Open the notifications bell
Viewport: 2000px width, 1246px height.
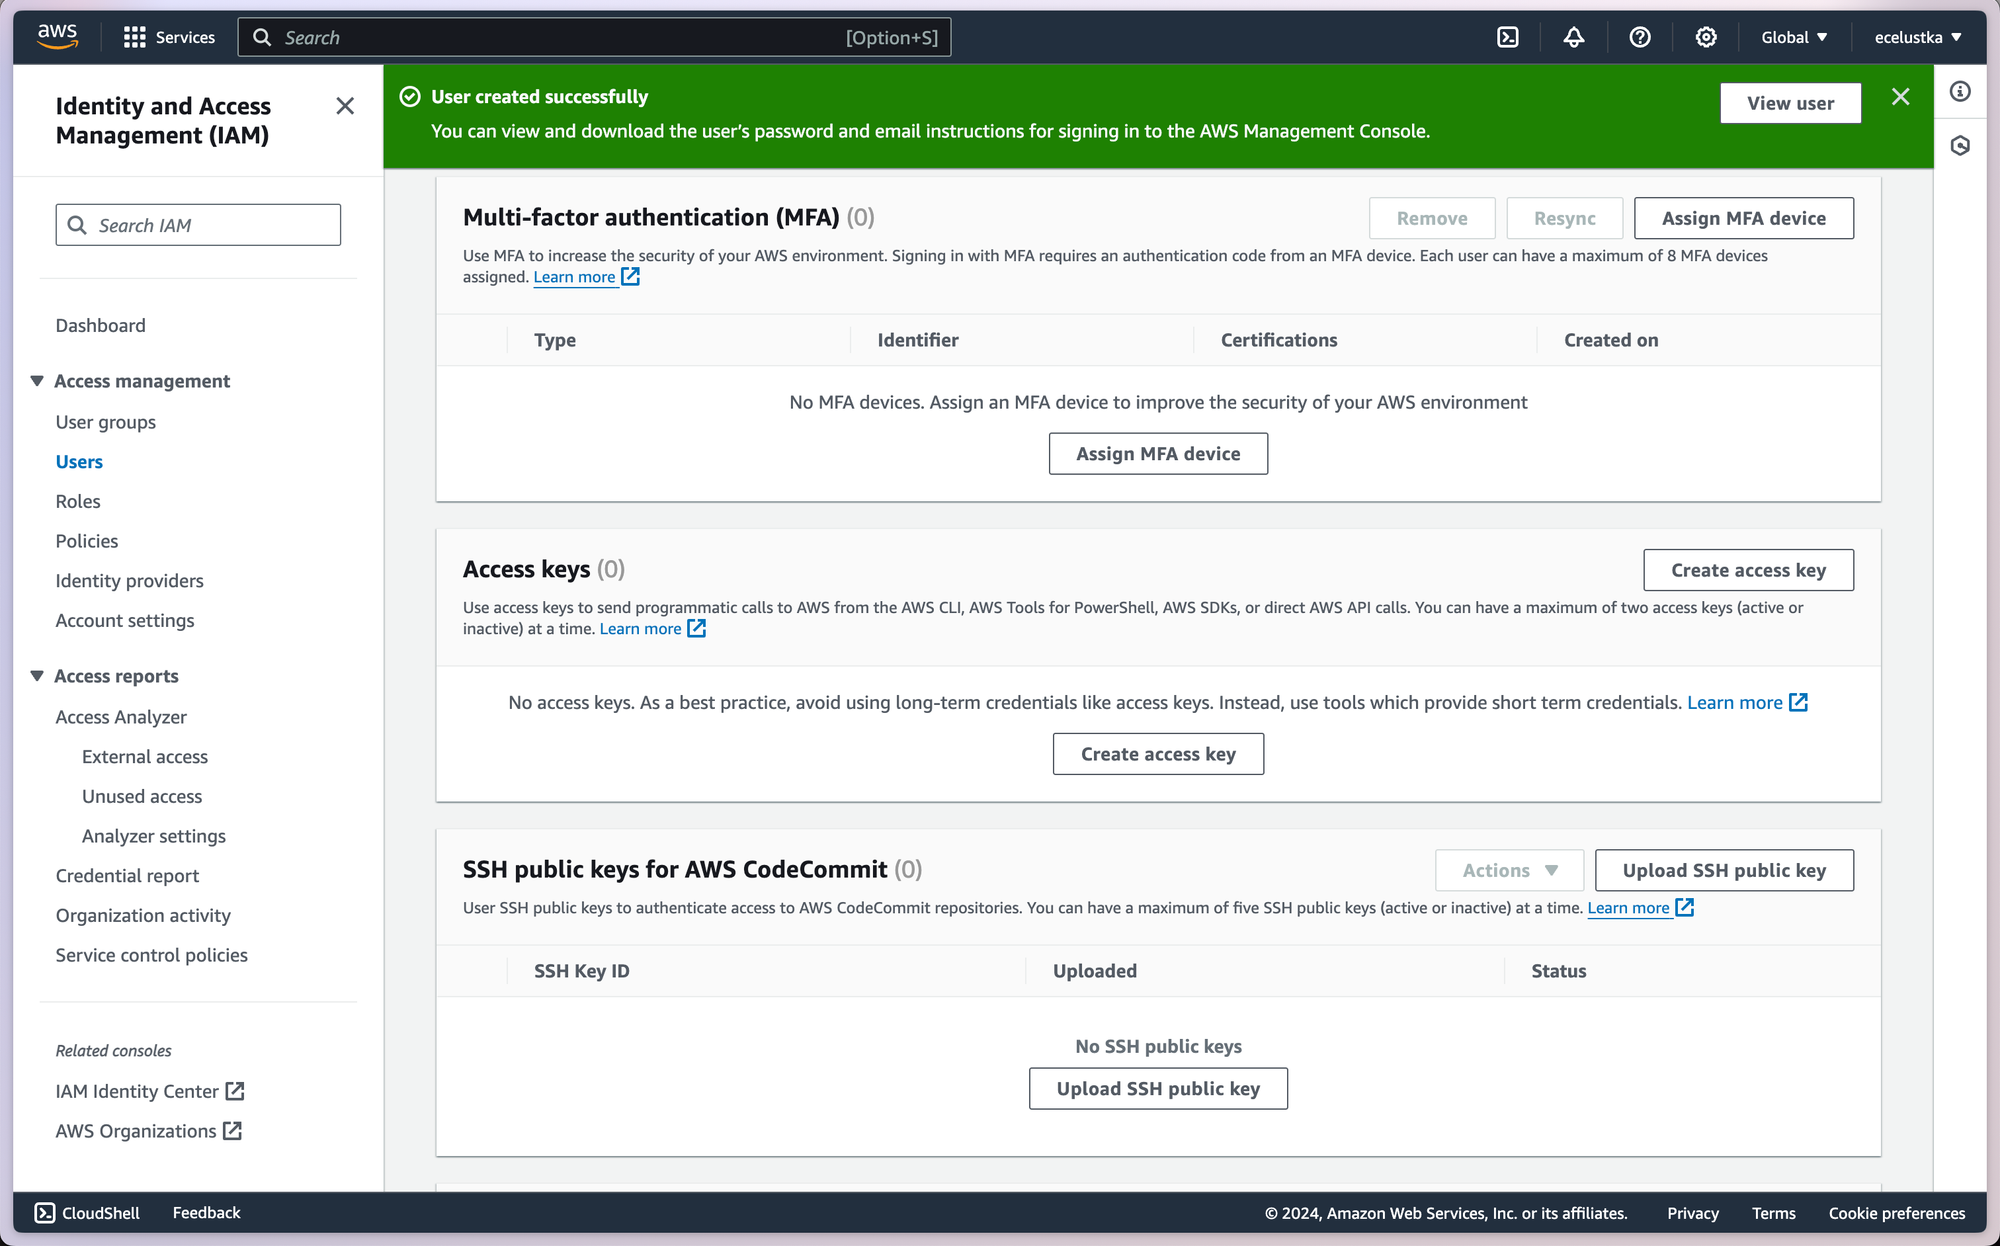coord(1573,37)
